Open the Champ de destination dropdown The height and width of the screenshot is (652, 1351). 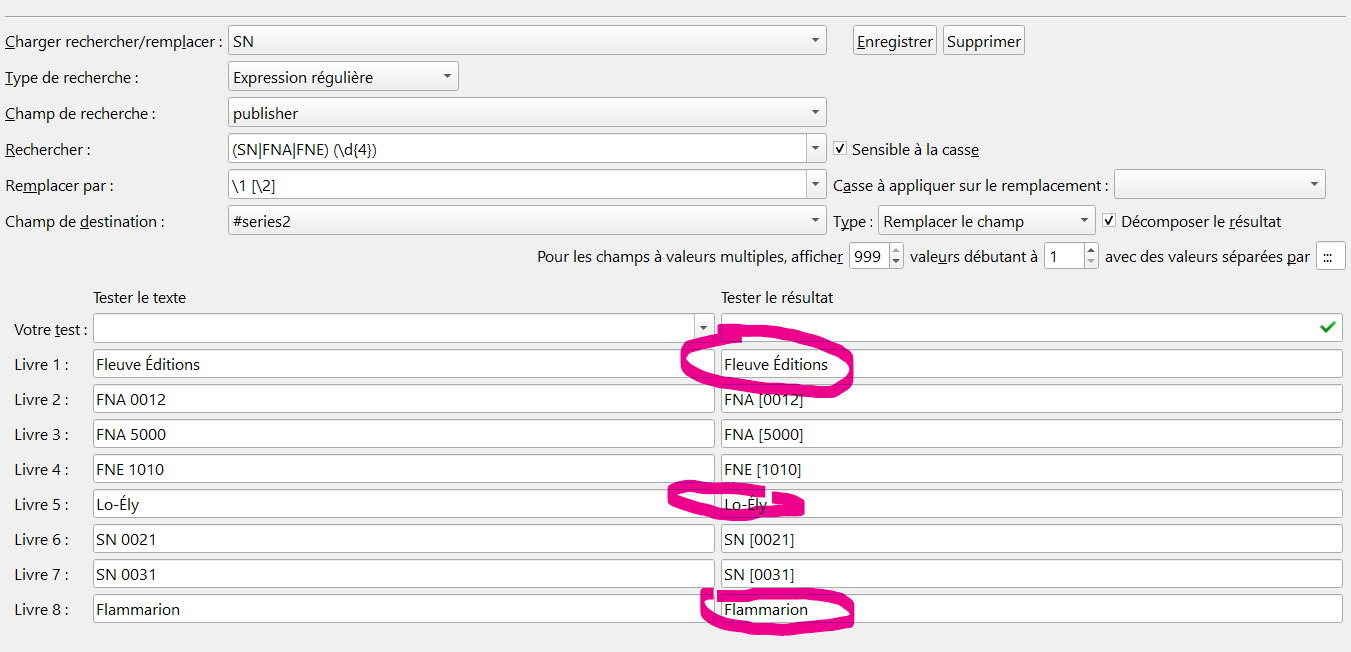(x=817, y=221)
